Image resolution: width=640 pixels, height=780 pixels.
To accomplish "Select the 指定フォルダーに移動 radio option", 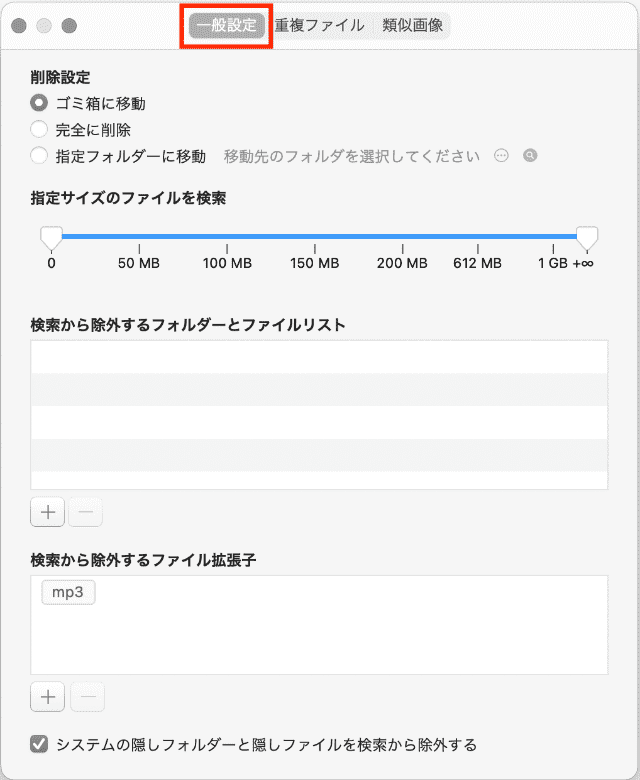I will (39, 156).
